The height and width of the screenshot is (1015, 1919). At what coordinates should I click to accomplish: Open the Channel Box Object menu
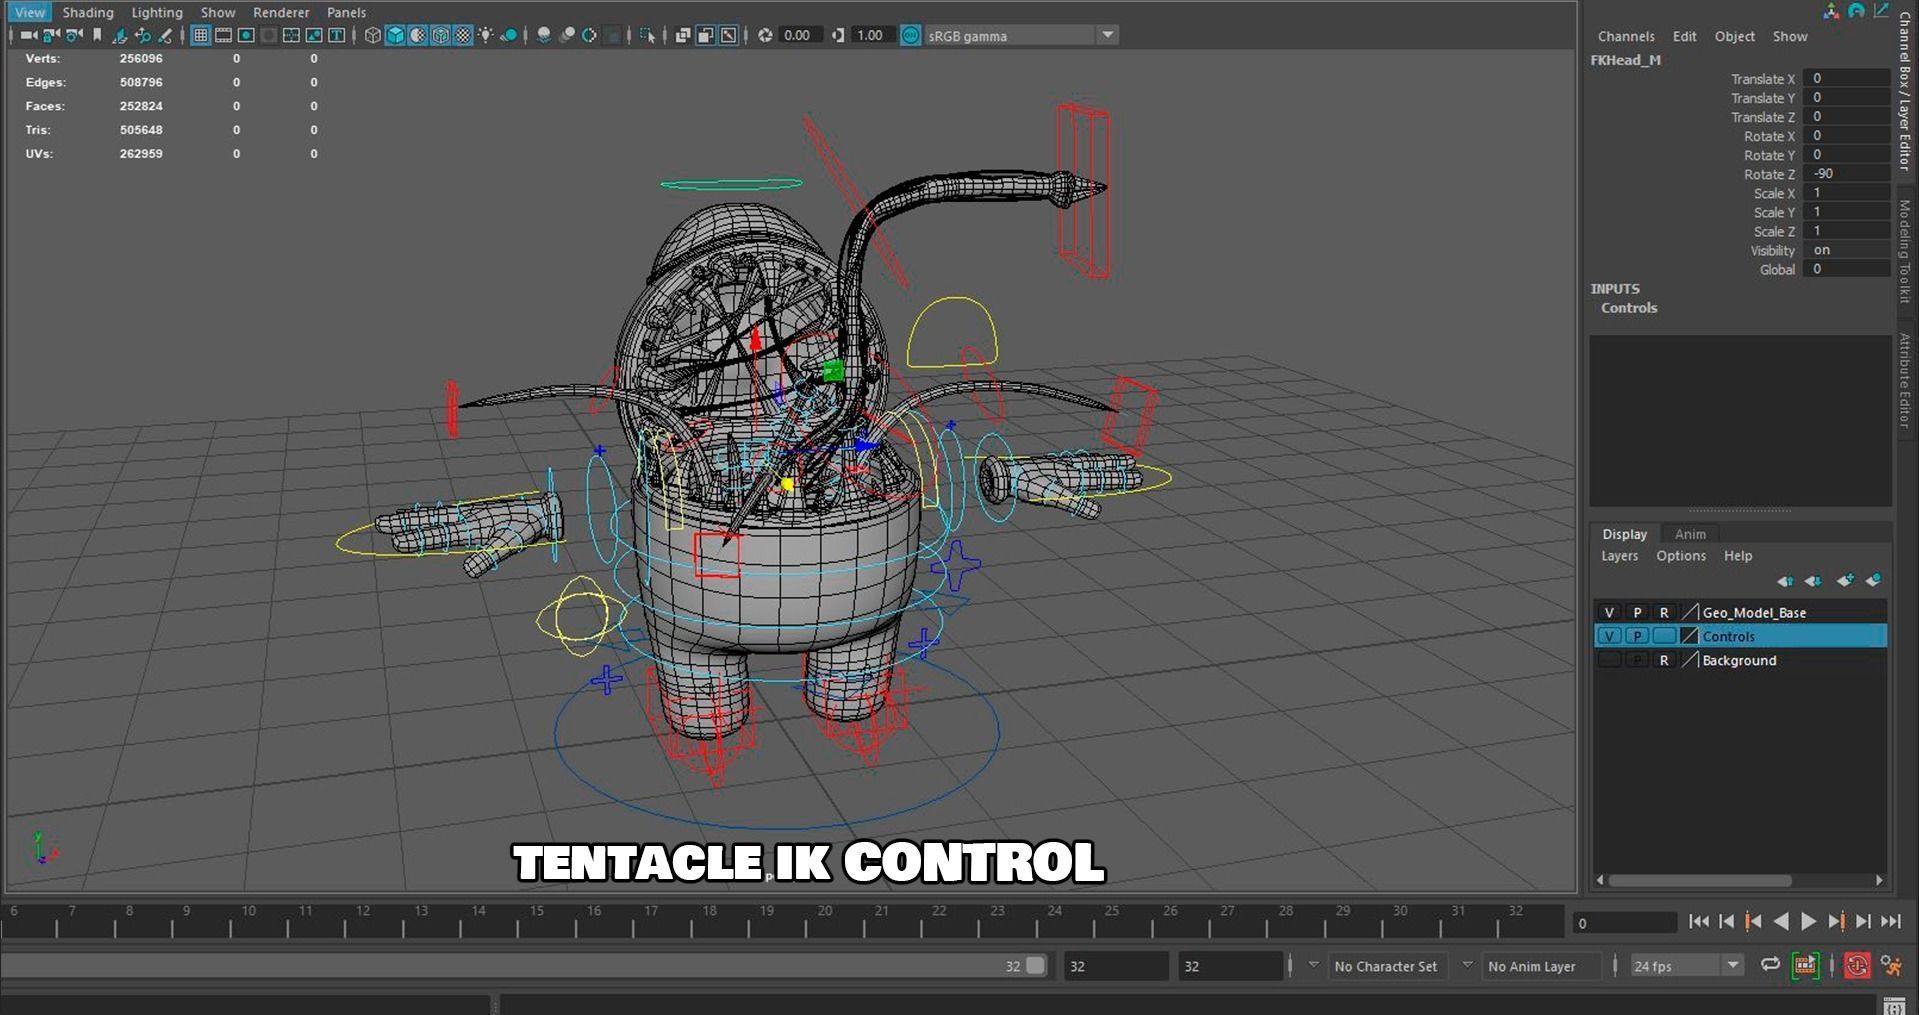[x=1735, y=36]
